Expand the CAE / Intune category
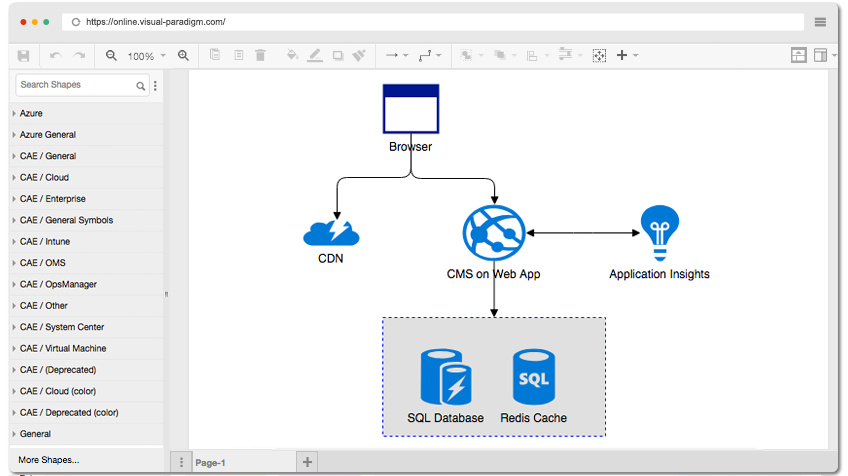This screenshot has width=848, height=476. pos(87,242)
